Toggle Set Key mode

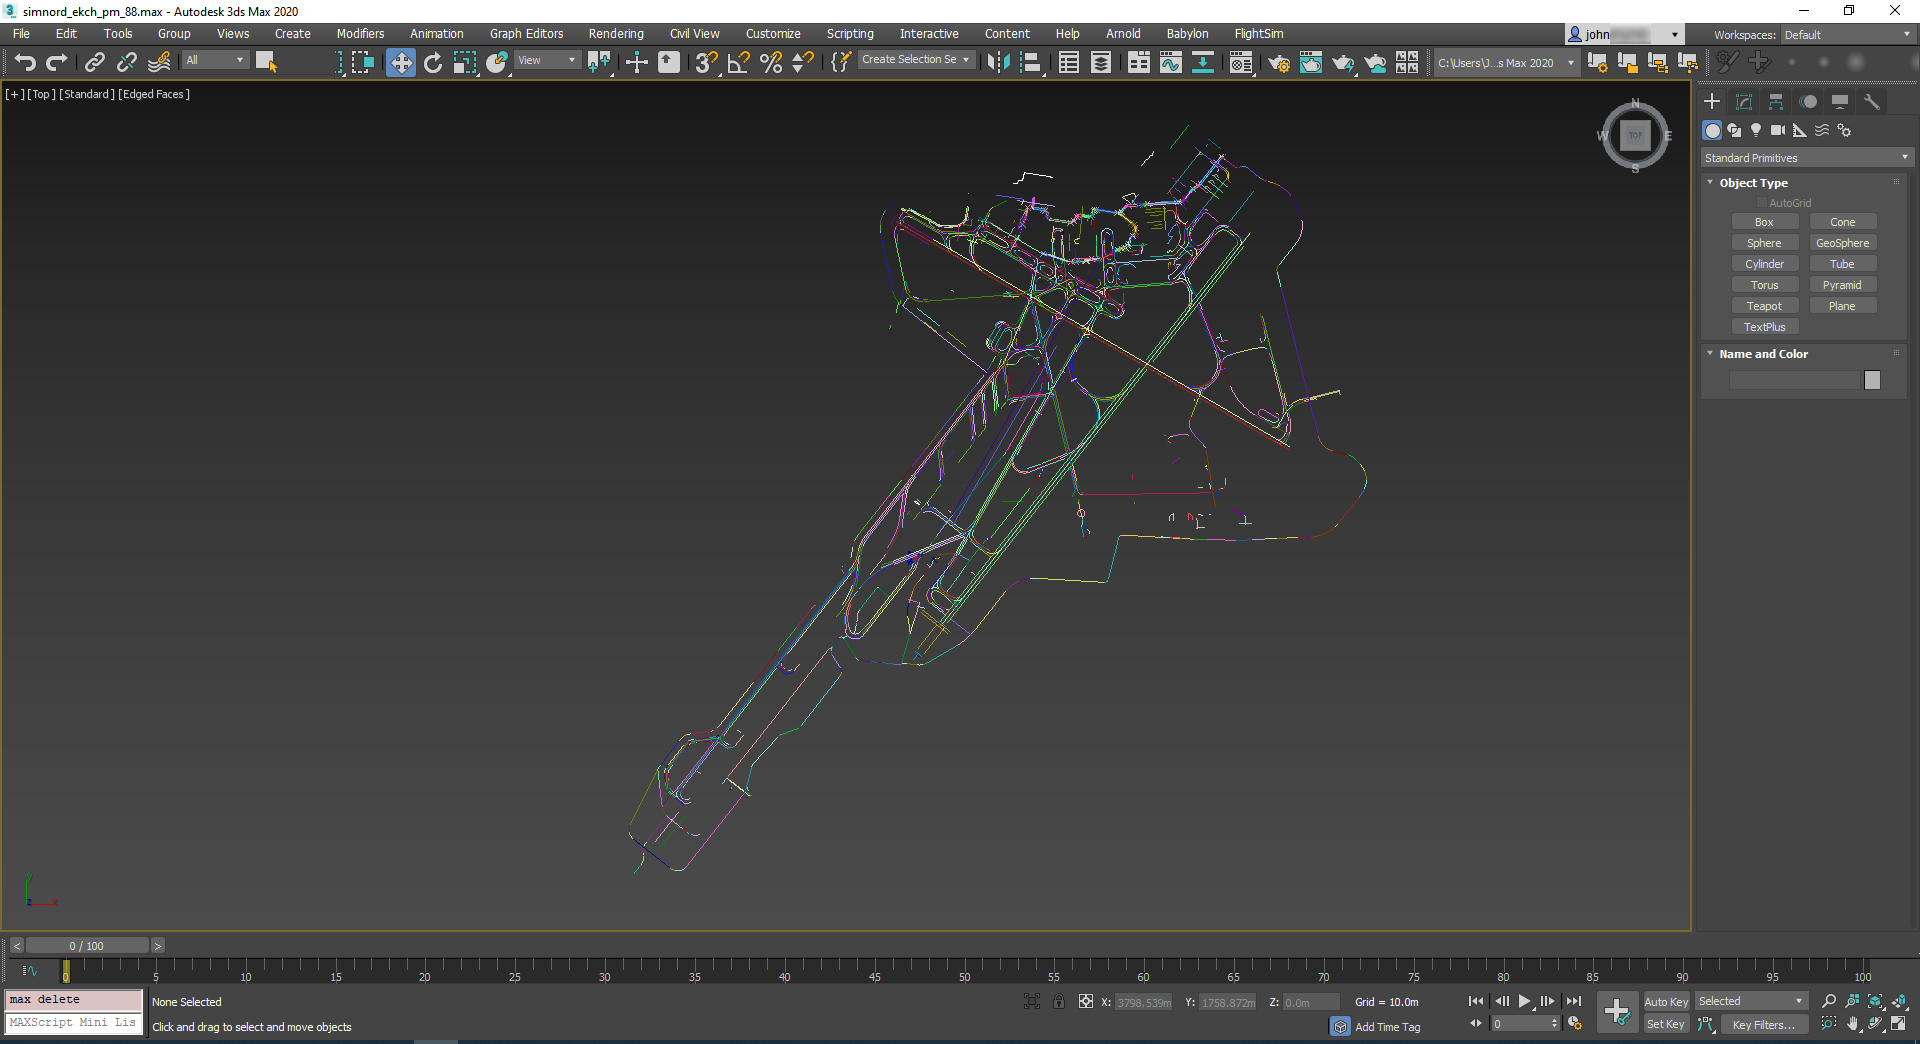1666,1024
